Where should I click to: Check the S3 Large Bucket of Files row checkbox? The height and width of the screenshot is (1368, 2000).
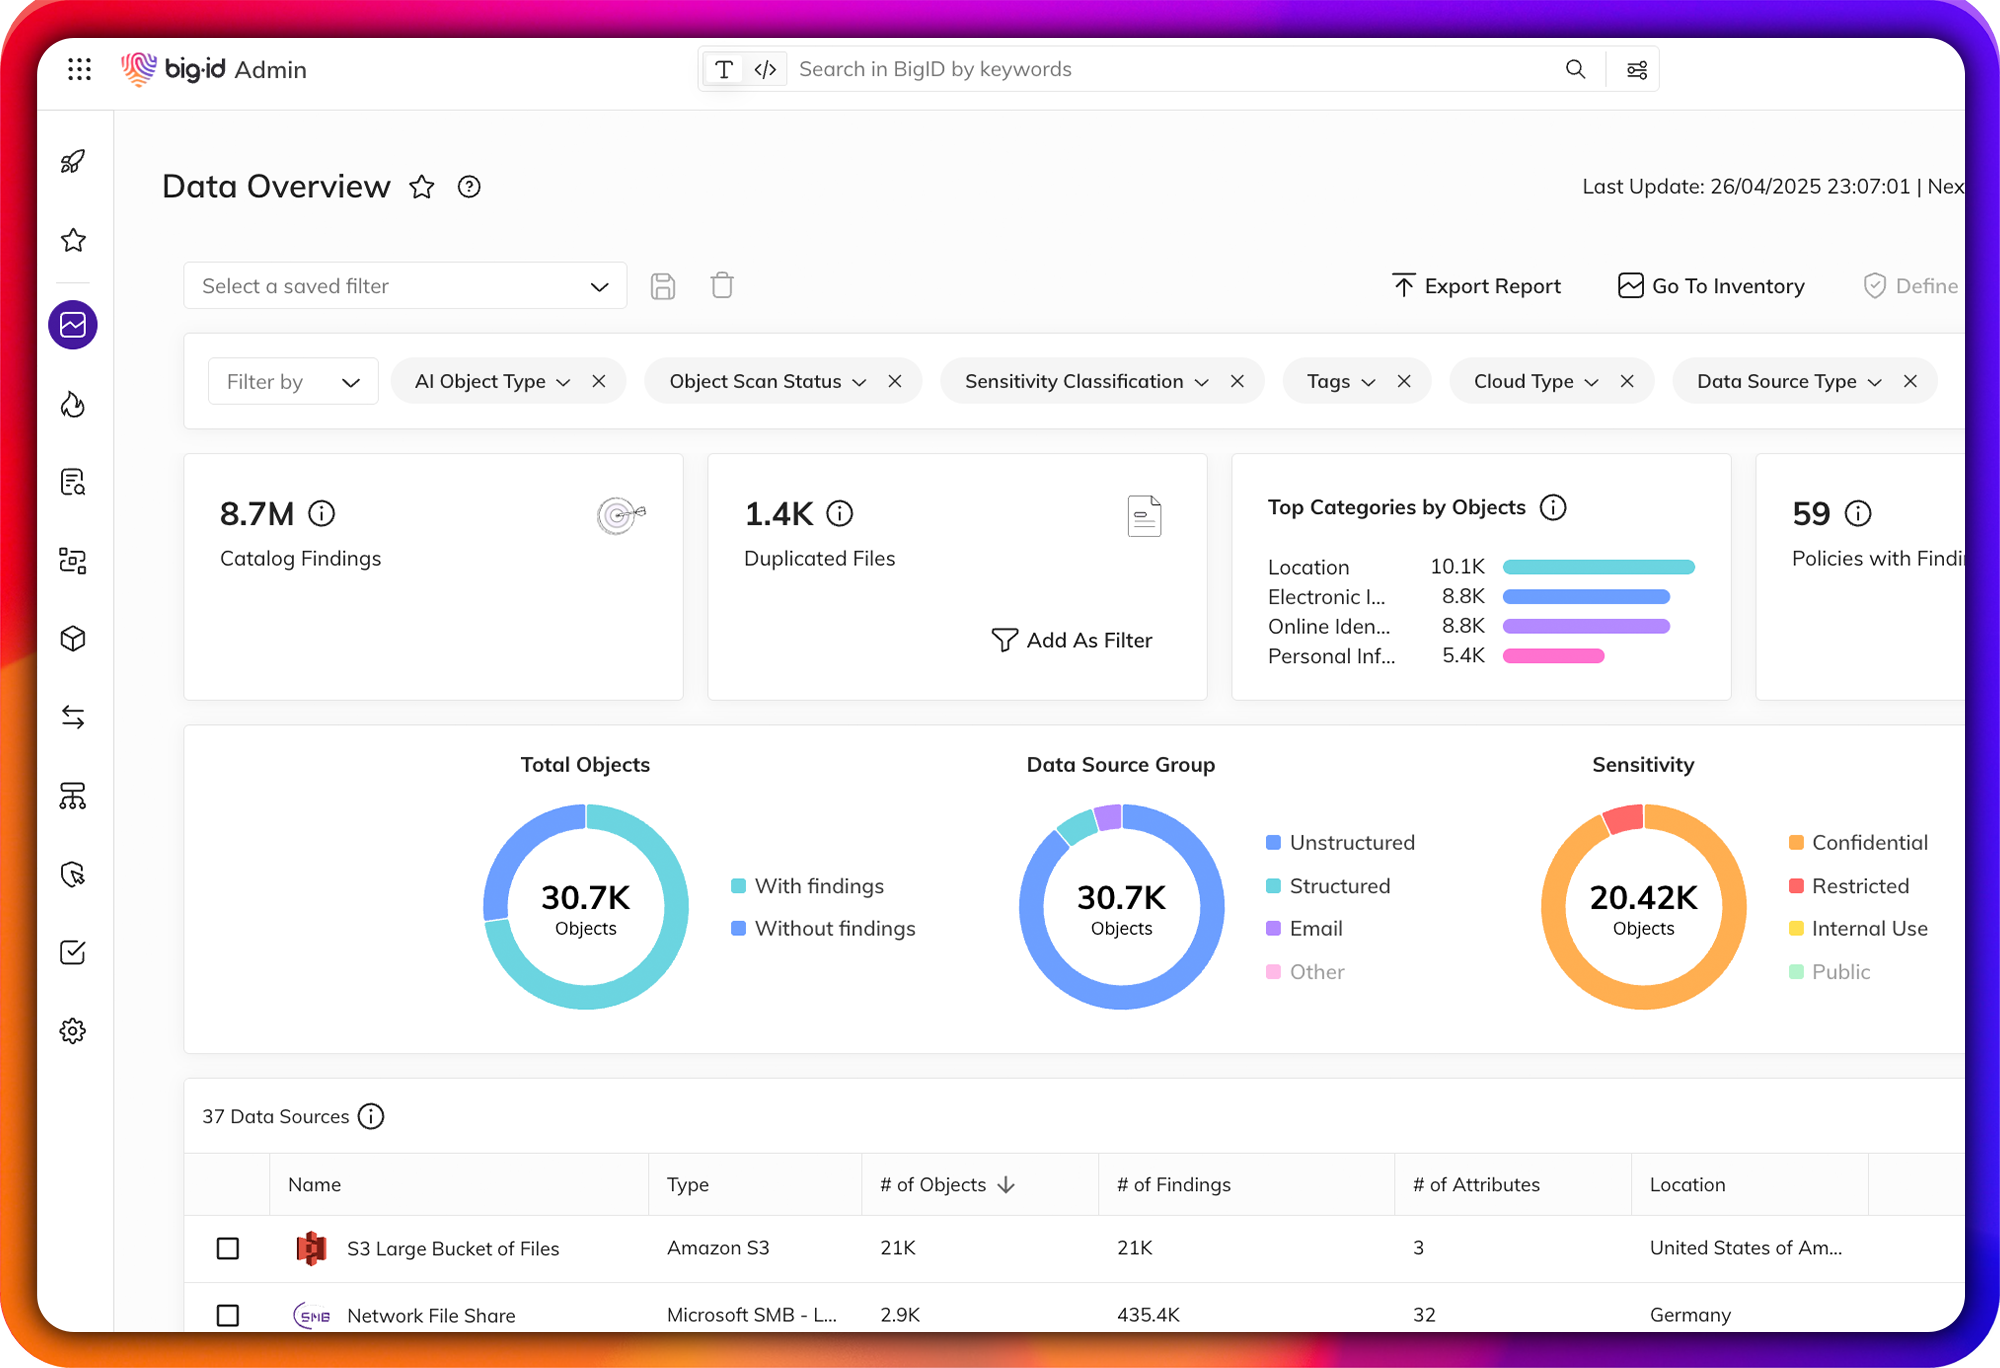coord(228,1249)
